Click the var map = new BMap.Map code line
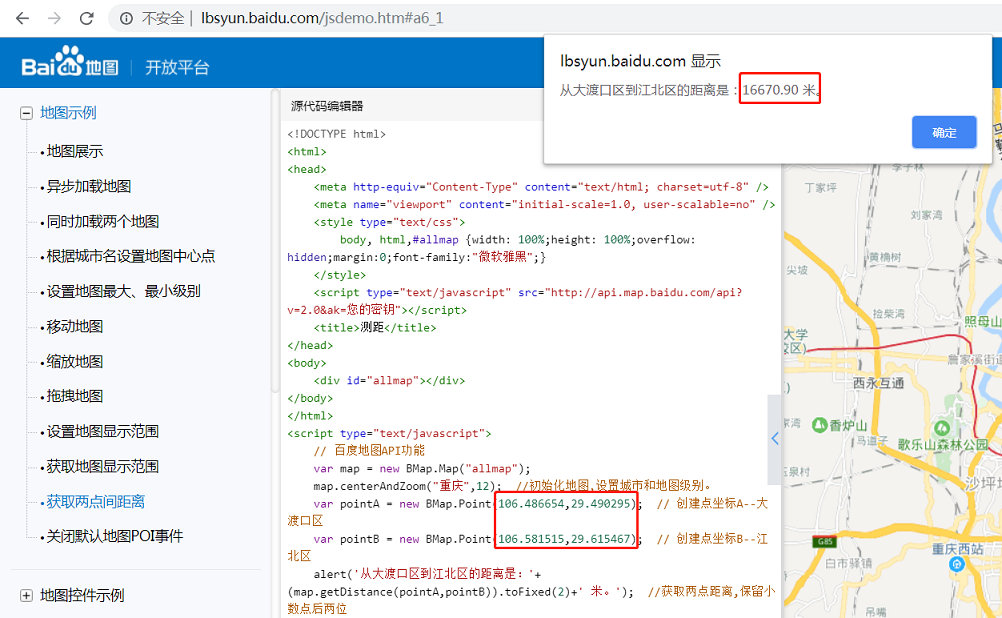1002x618 pixels. (x=422, y=468)
